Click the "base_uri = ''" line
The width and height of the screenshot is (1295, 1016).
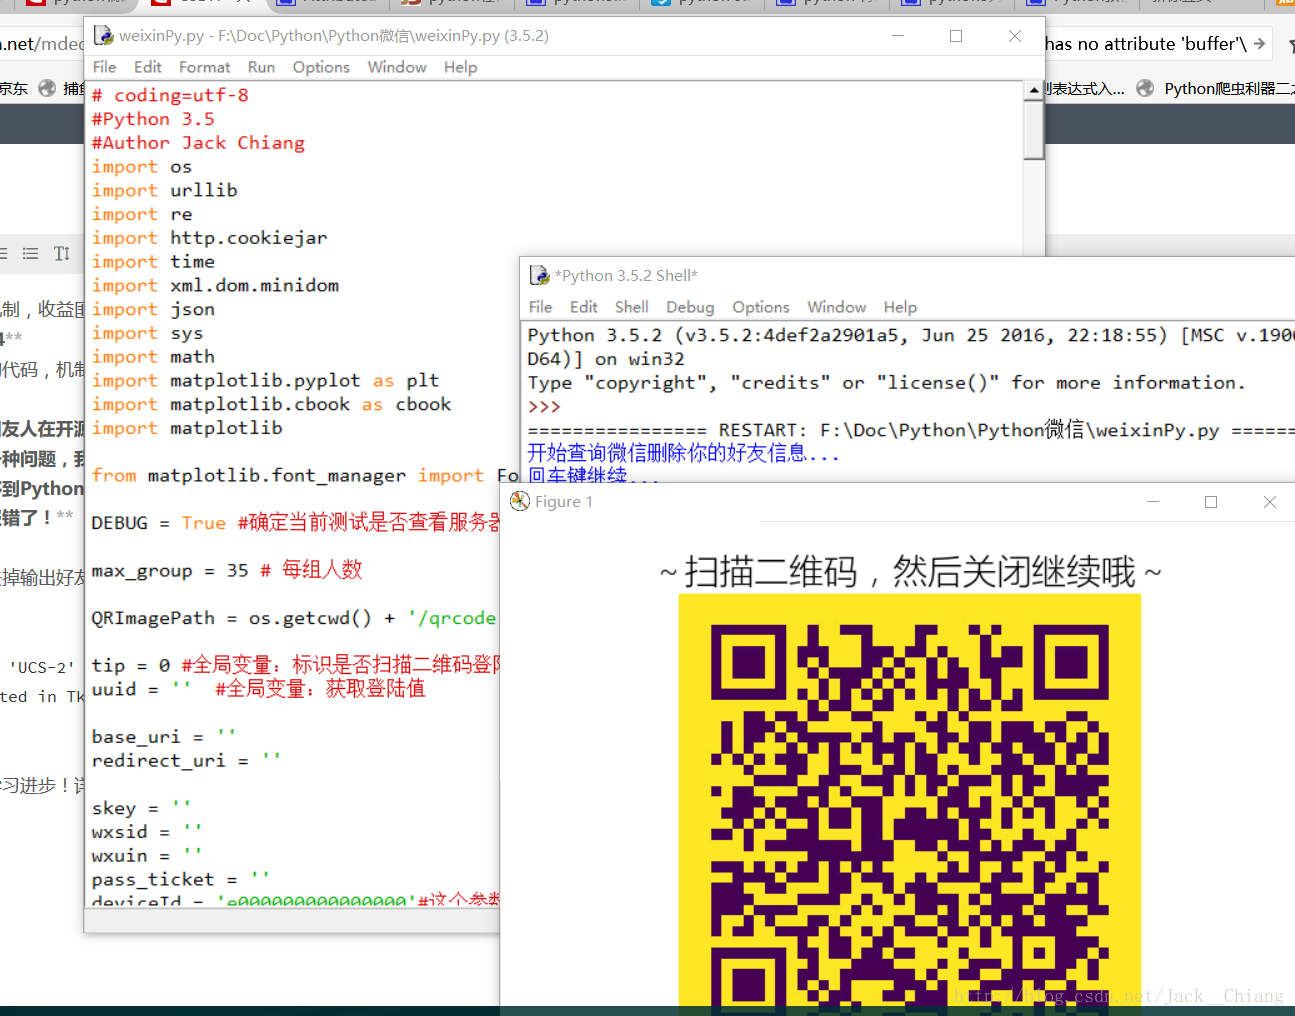pyautogui.click(x=163, y=737)
